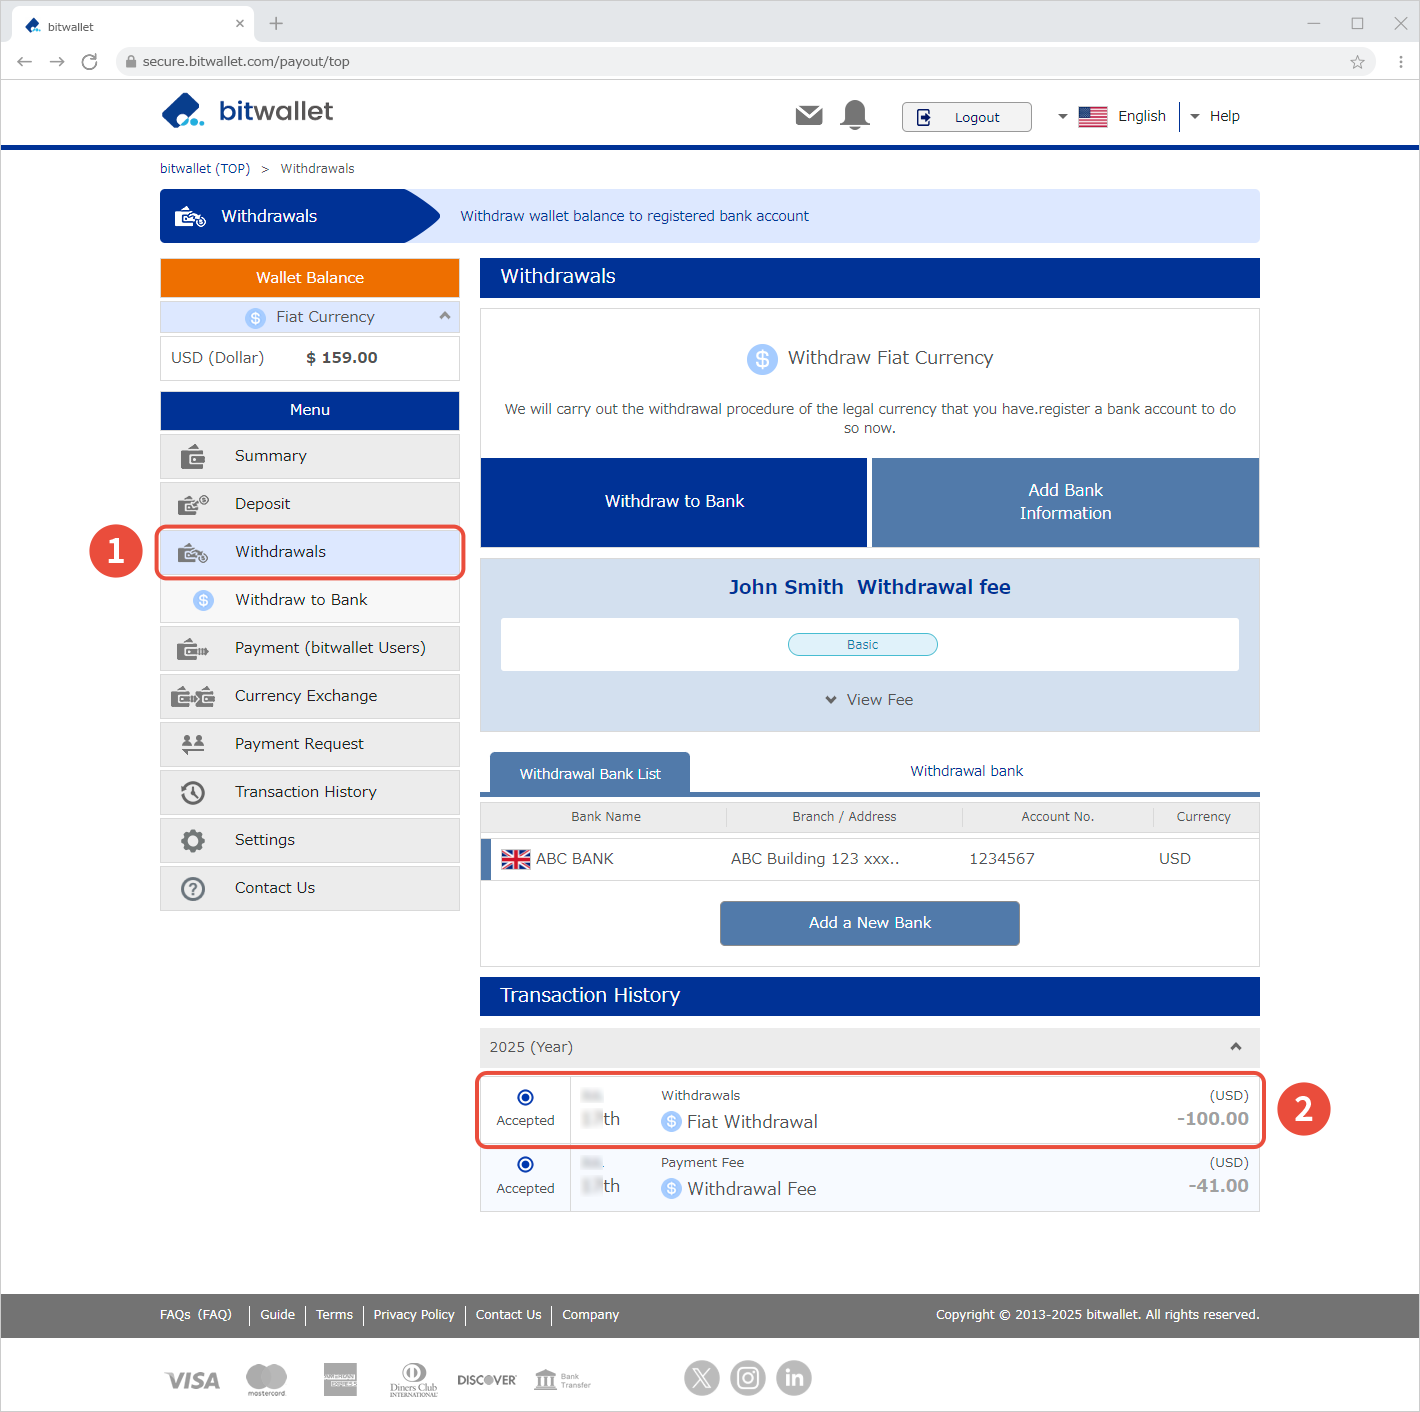
Task: Bookmark this page with the star icon
Action: click(1357, 62)
